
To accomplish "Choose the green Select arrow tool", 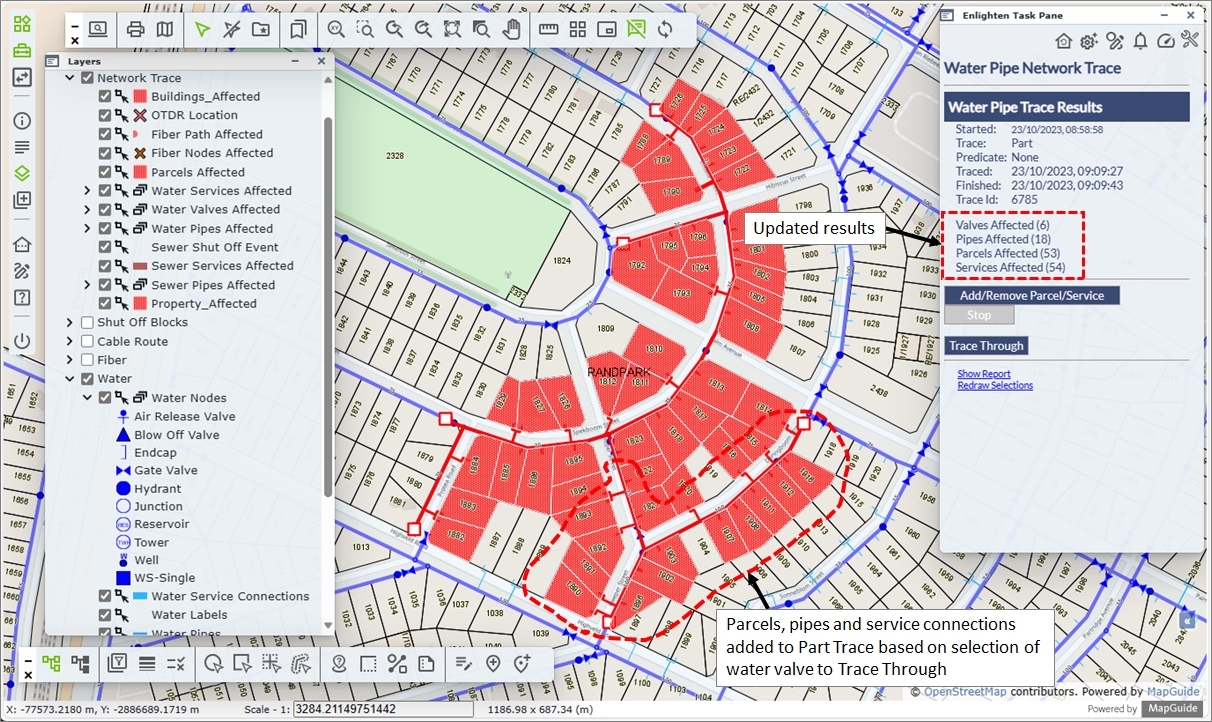I will 203,29.
